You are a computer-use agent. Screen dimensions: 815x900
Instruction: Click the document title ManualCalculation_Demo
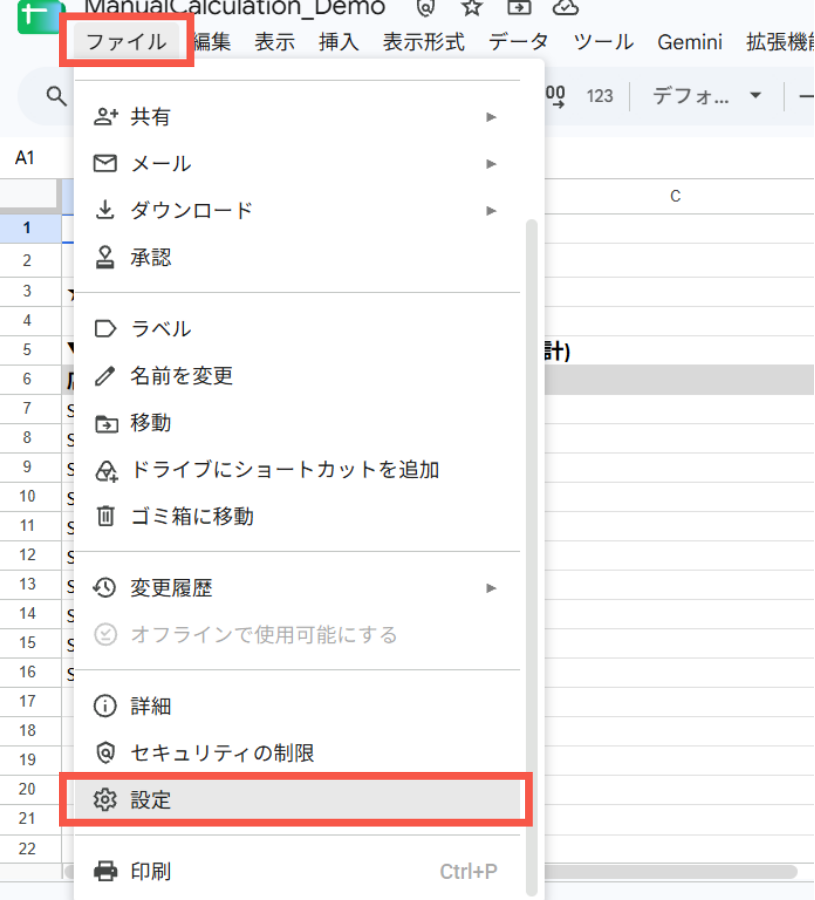tap(235, 7)
